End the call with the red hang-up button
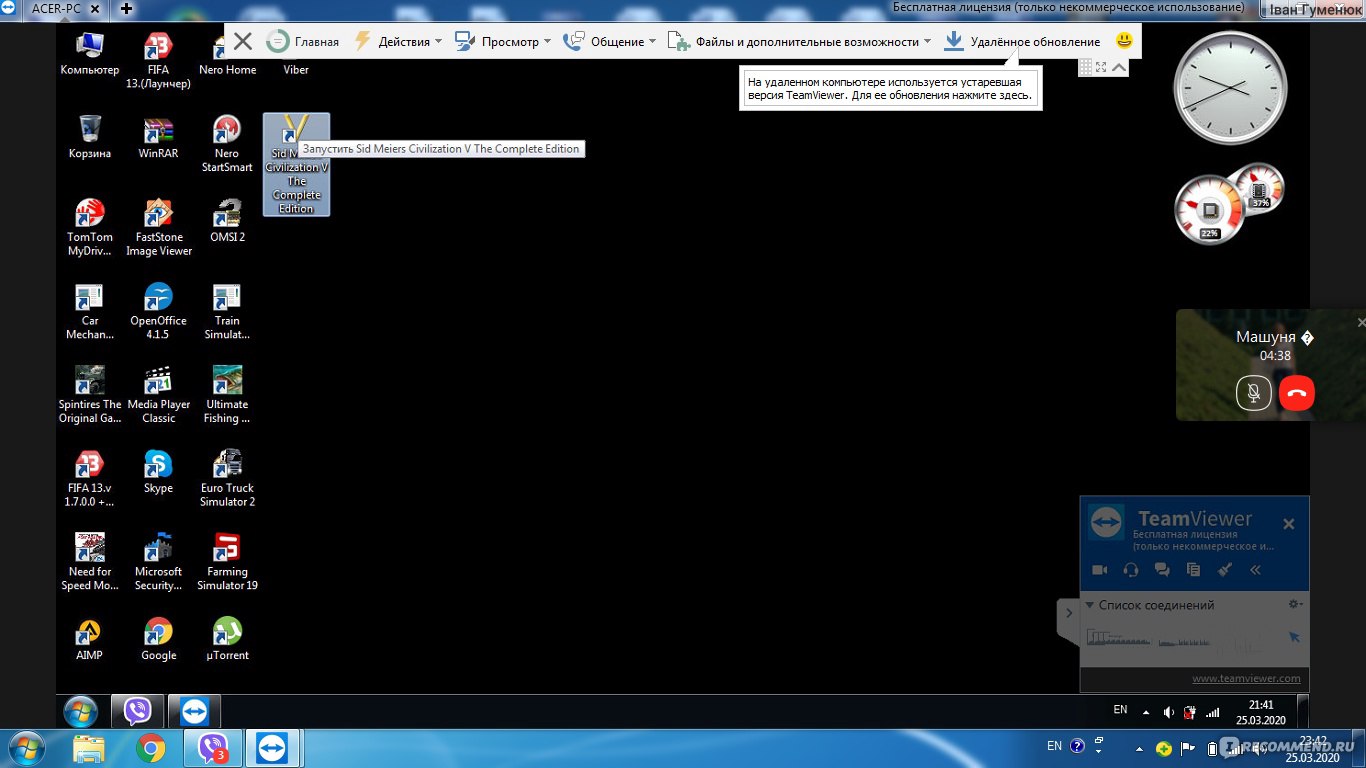The height and width of the screenshot is (768, 1366). click(1297, 392)
